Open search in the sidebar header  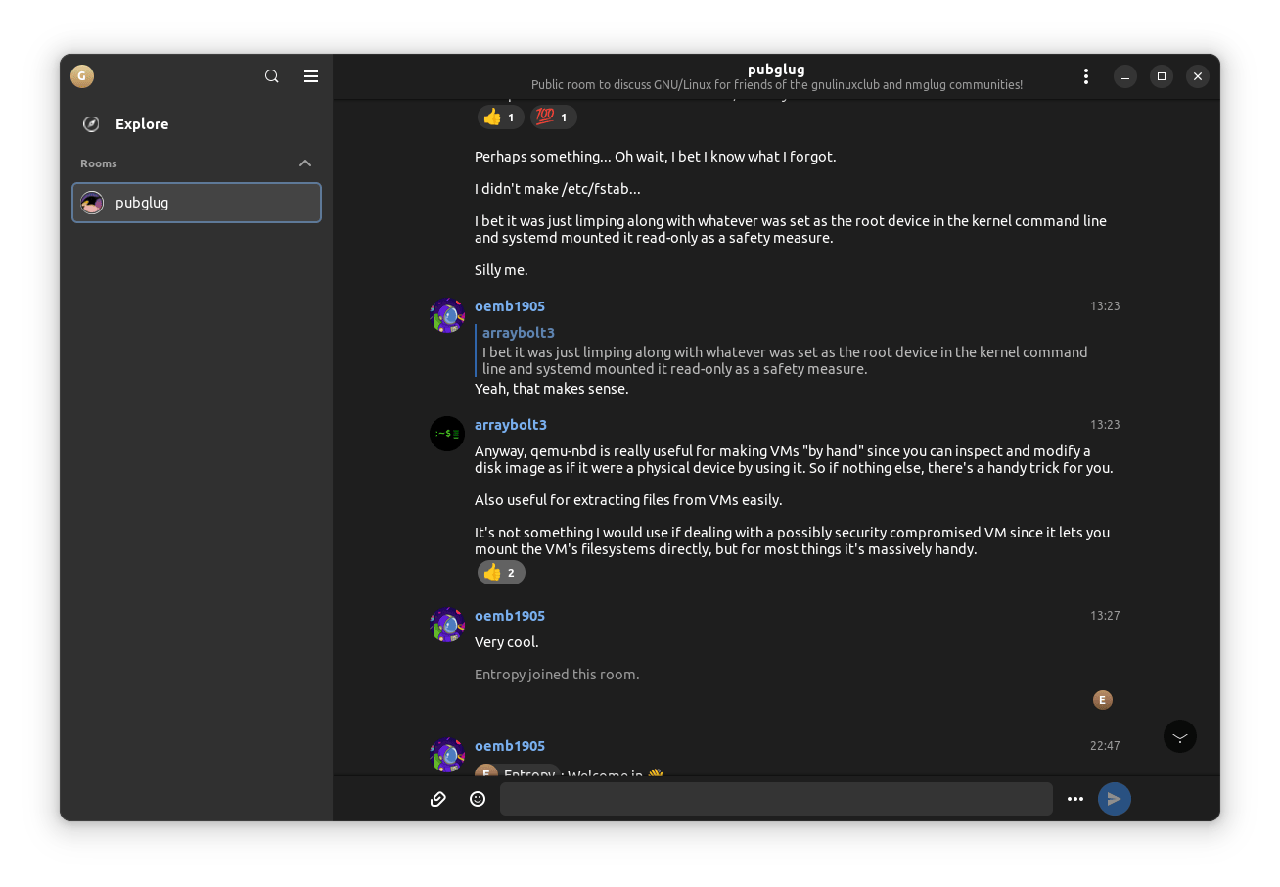(x=271, y=76)
